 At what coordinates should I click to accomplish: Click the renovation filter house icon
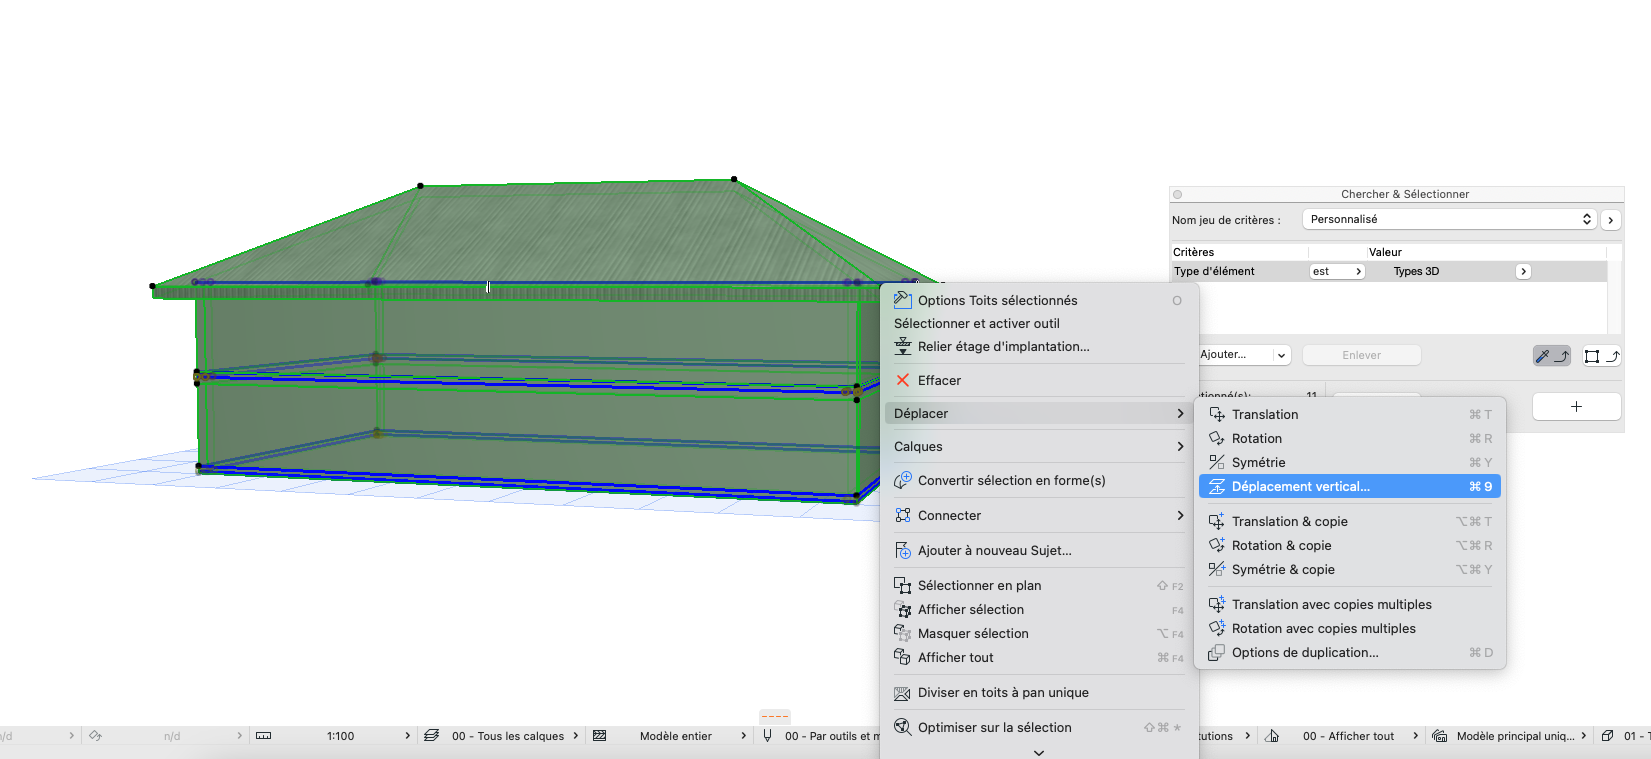1272,736
